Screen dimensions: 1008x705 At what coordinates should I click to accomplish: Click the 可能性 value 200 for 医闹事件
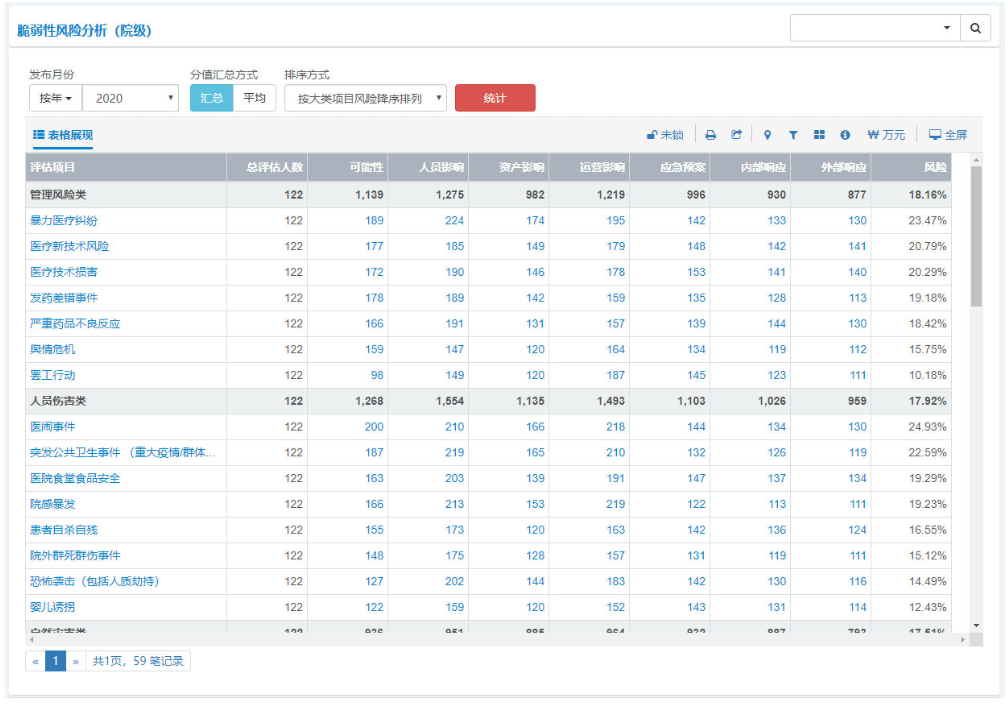(x=374, y=427)
